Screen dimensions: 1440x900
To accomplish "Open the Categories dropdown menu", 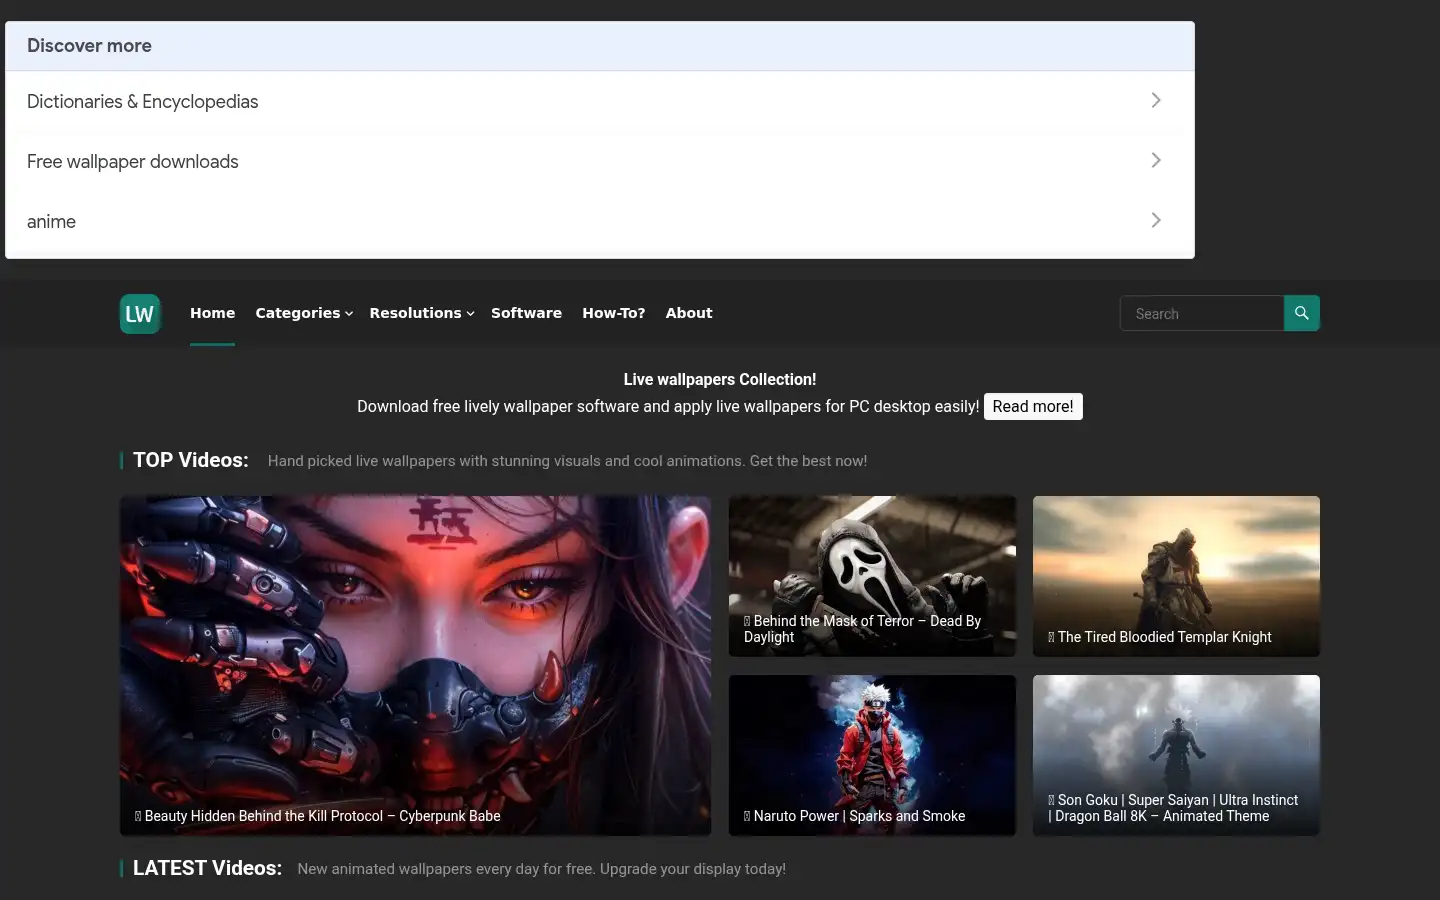I will pos(304,313).
